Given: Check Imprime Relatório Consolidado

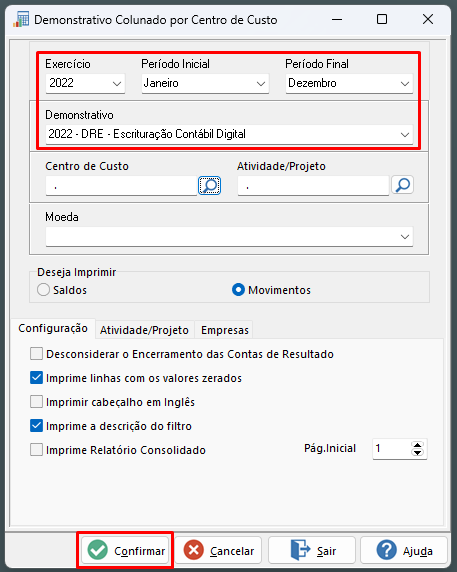Looking at the screenshot, I should pyautogui.click(x=36, y=450).
